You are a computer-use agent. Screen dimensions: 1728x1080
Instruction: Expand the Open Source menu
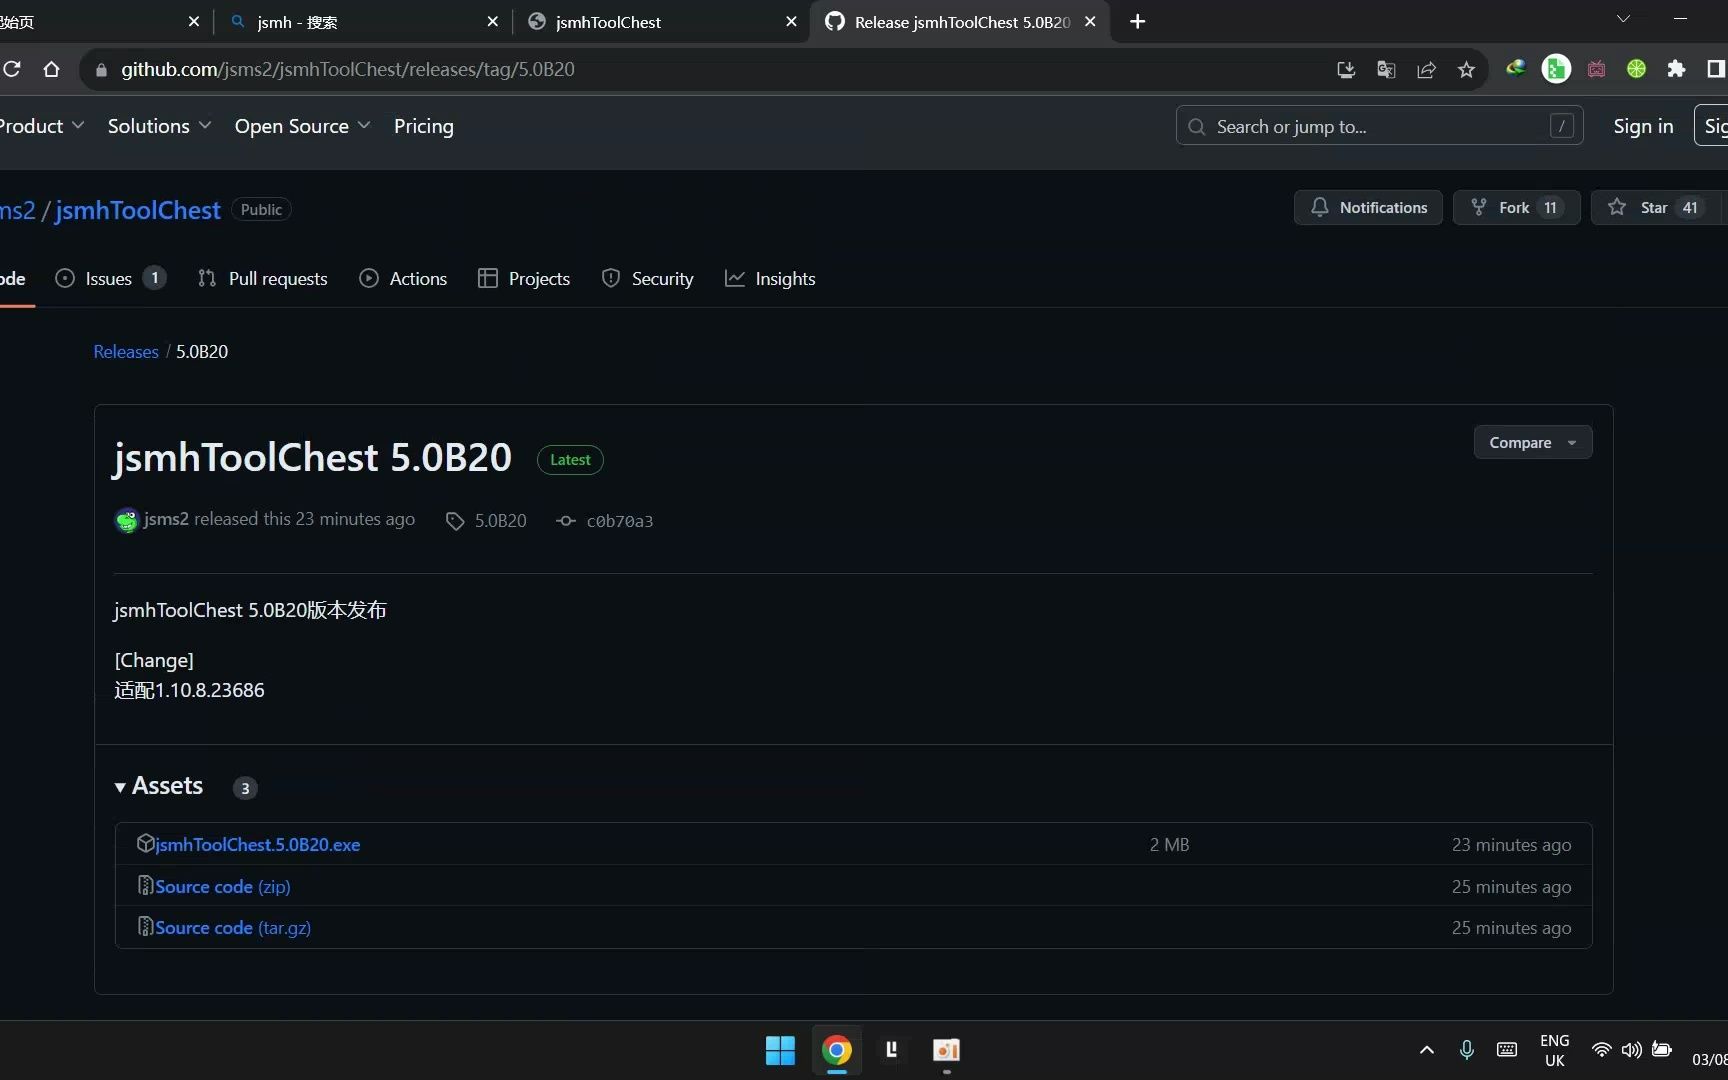[302, 126]
